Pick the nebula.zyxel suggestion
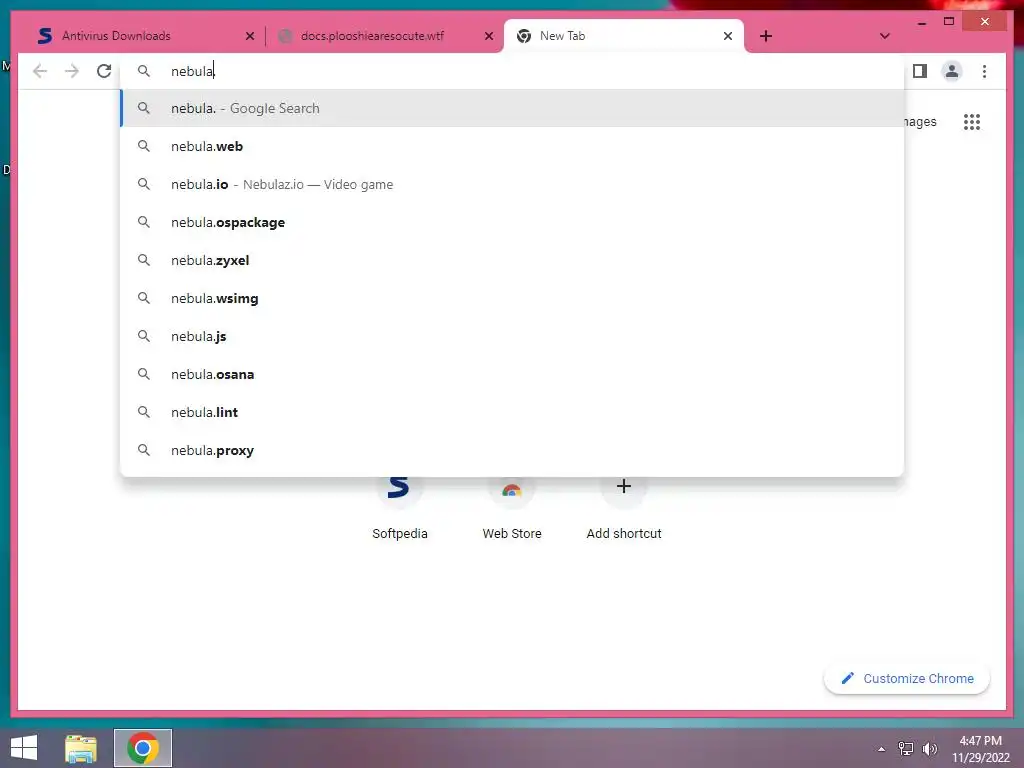The height and width of the screenshot is (768, 1024). click(x=512, y=260)
